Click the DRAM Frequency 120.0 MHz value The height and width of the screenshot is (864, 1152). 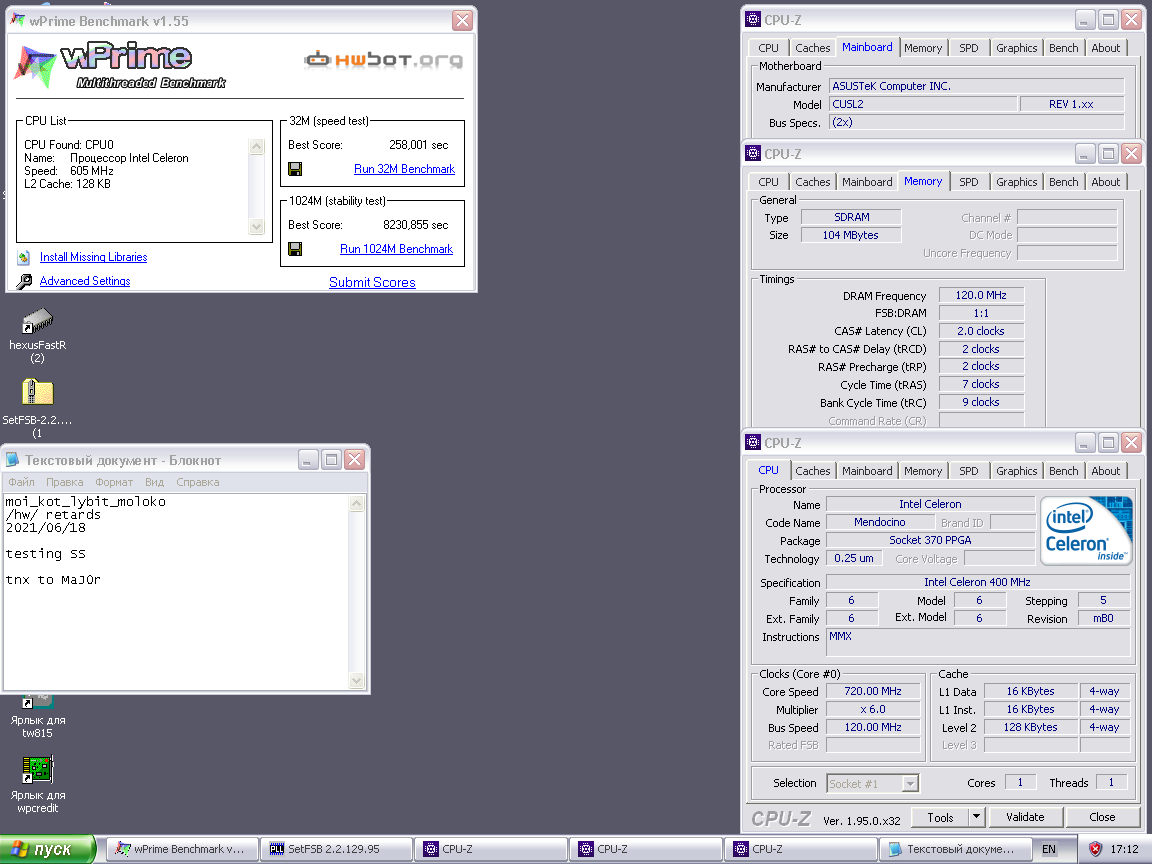point(981,295)
